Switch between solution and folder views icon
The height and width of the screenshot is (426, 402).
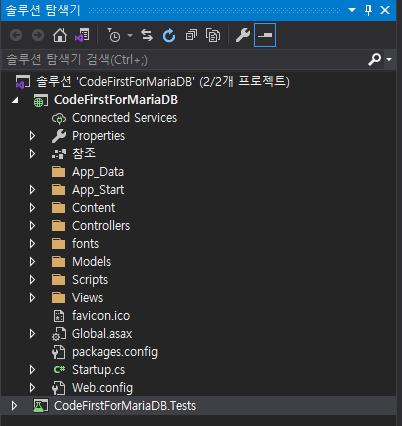pyautogui.click(x=82, y=35)
